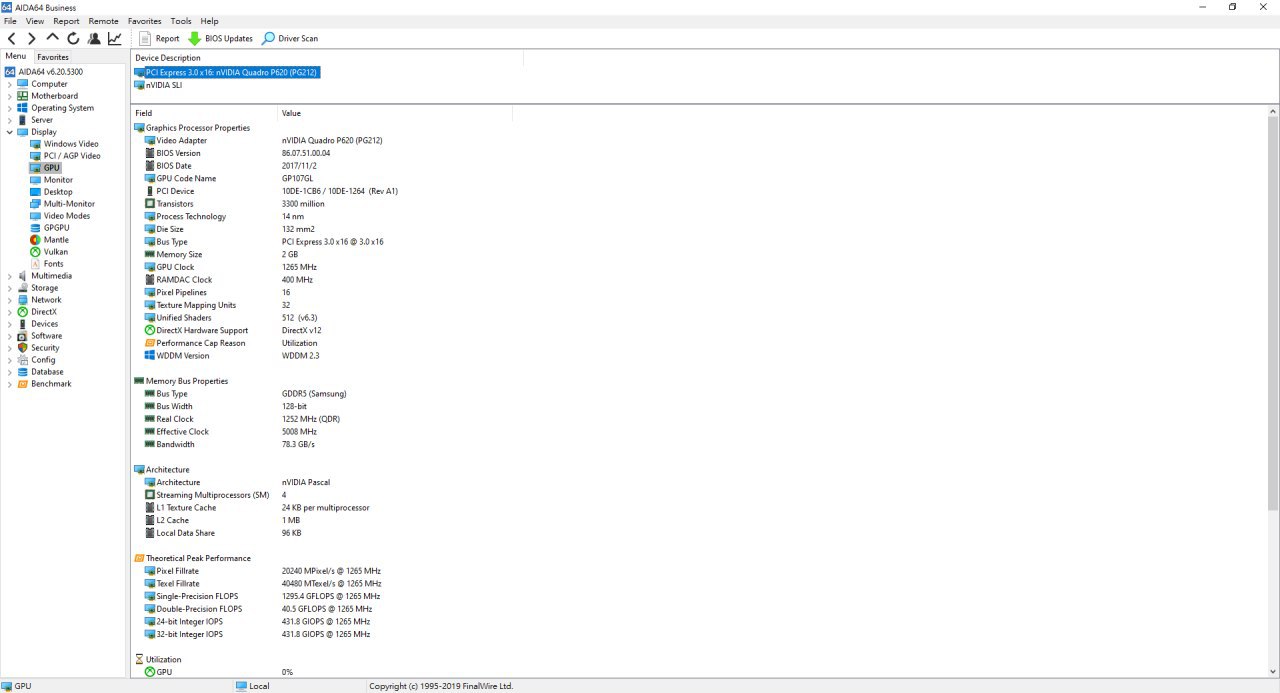Open the Help menu

[209, 21]
